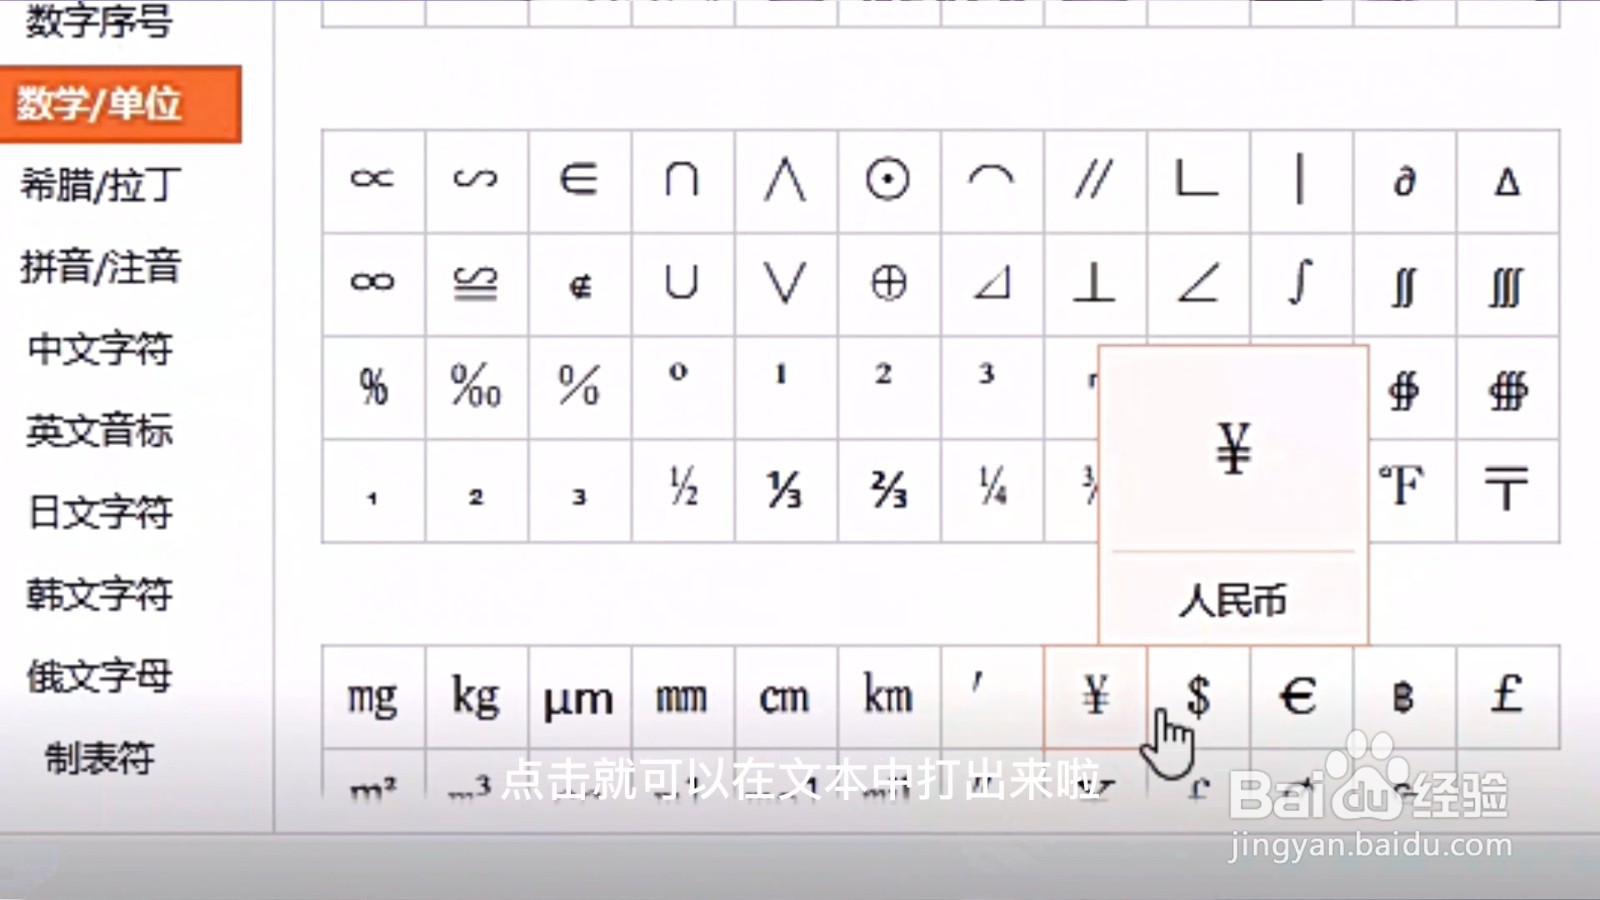This screenshot has height=900, width=1600.
Task: Select the 数学/单位 category
Action: (x=120, y=104)
